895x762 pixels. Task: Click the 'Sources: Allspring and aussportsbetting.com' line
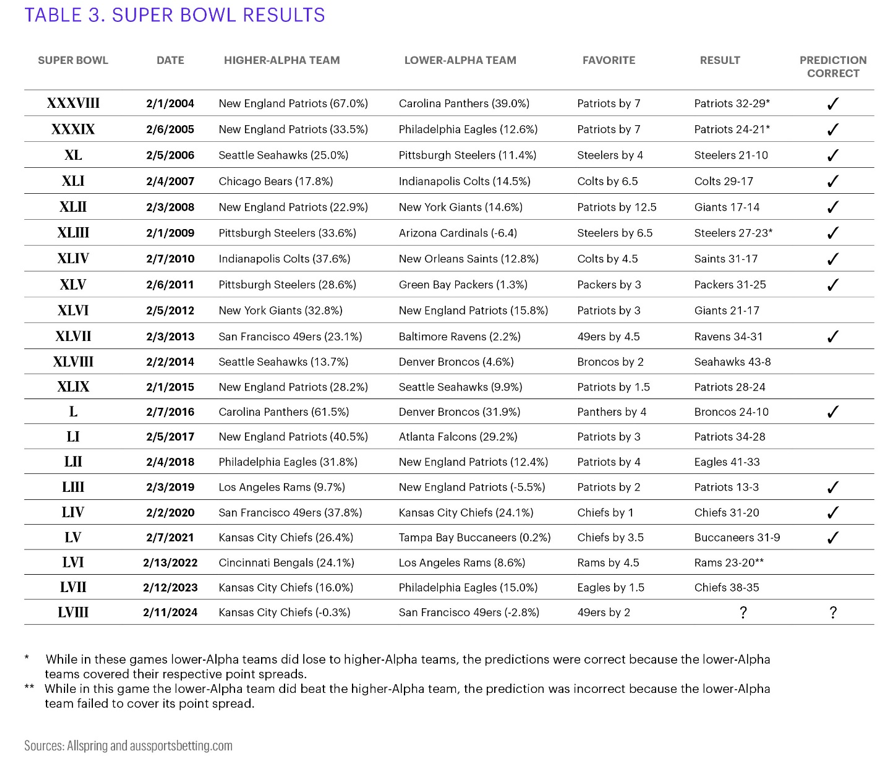128,745
